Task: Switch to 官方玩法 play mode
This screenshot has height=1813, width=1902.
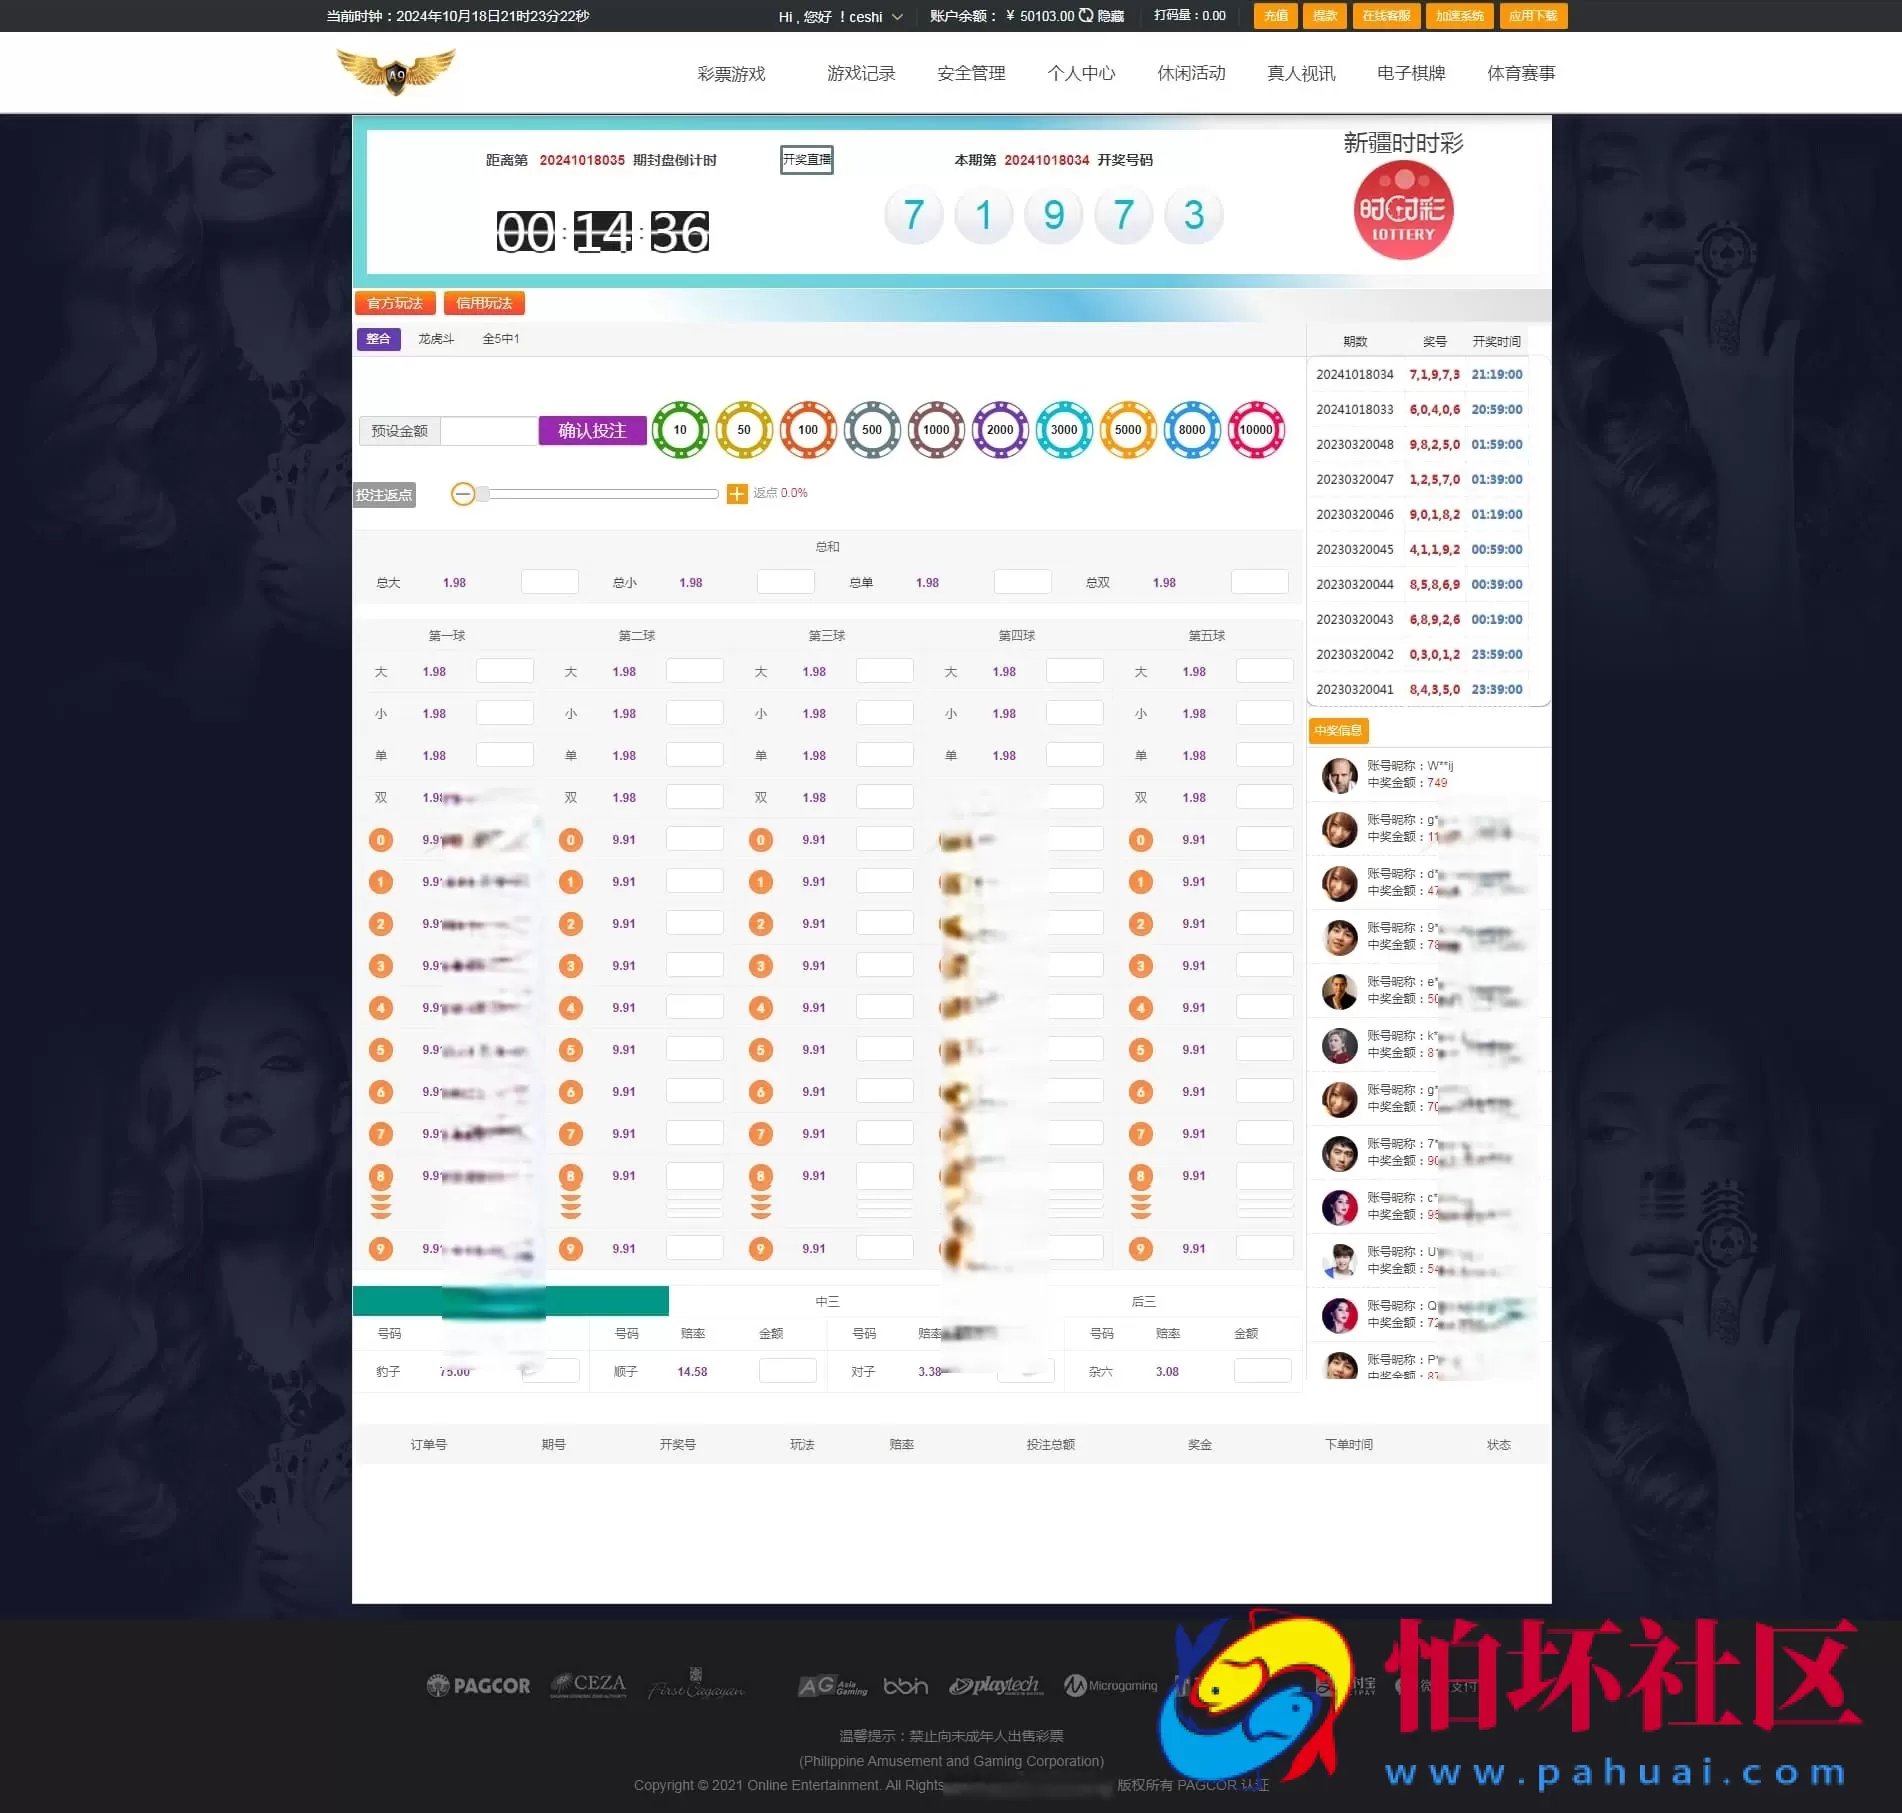Action: click(x=395, y=302)
